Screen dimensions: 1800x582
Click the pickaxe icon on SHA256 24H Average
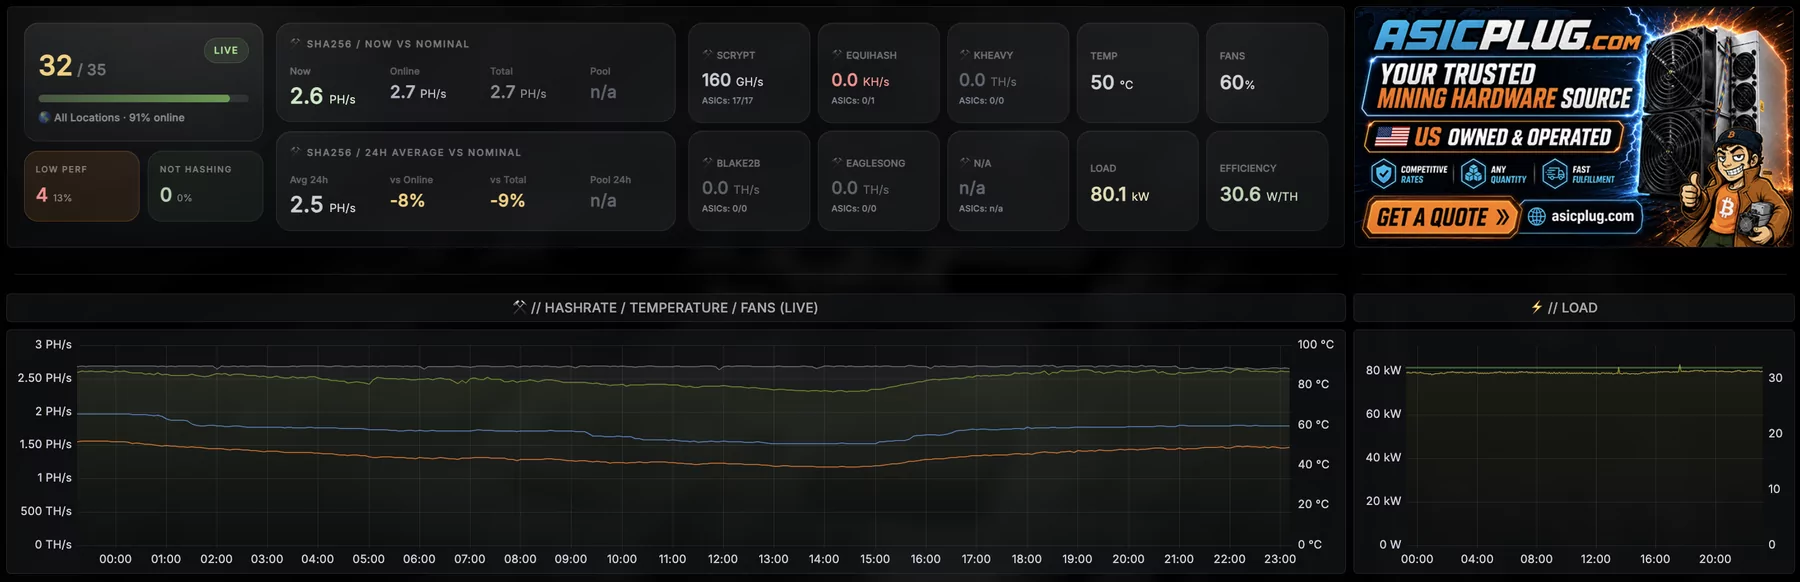click(x=296, y=152)
